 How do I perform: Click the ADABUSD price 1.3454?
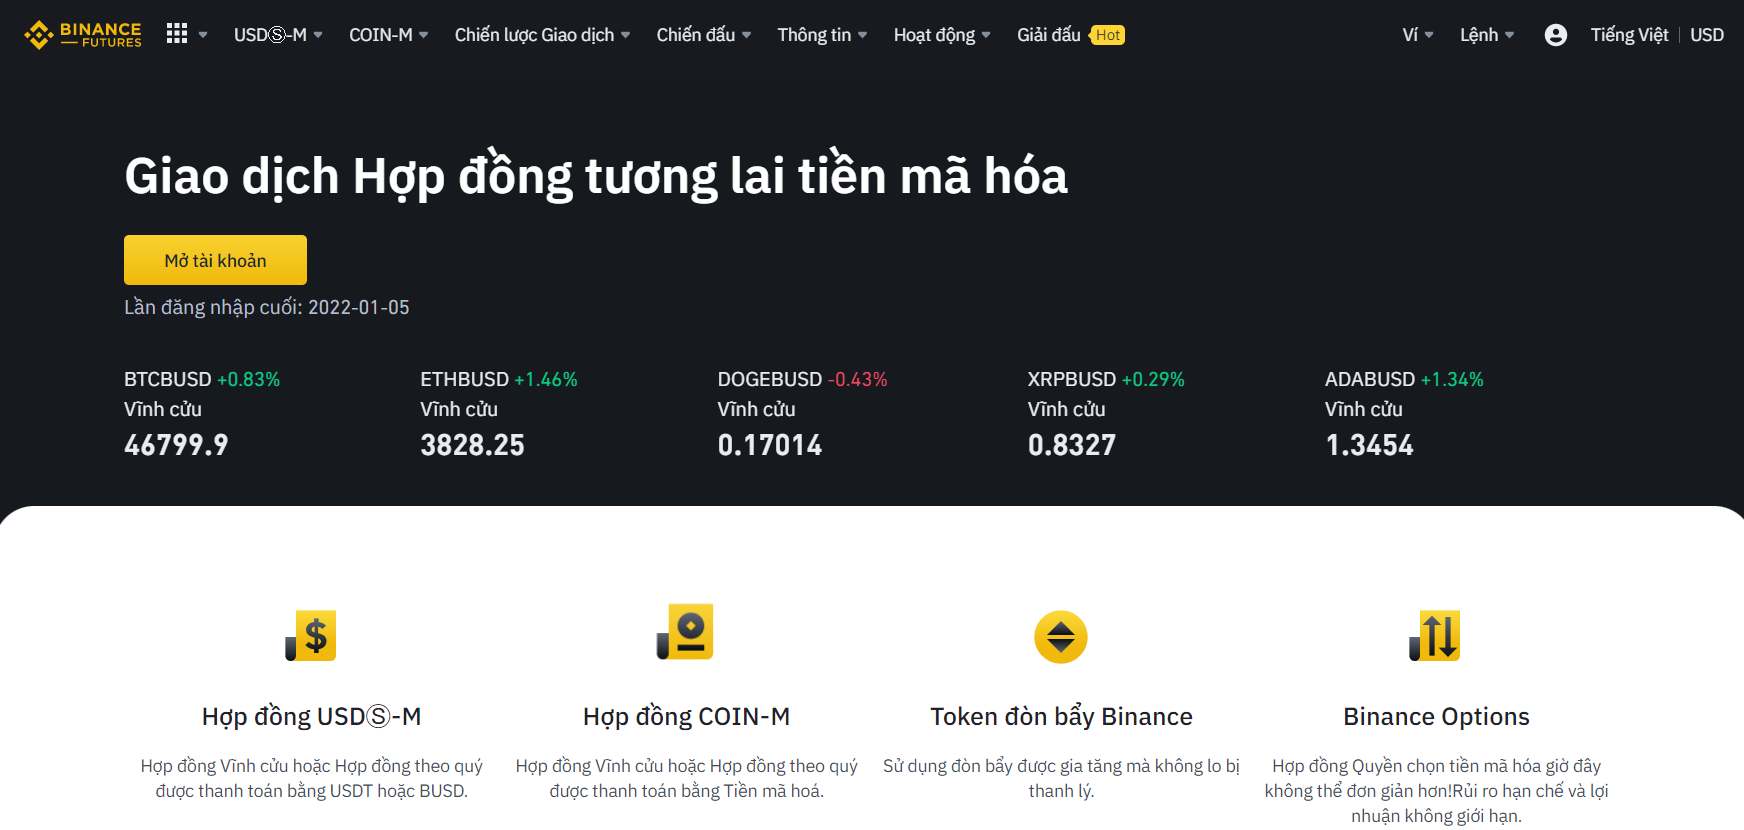tap(1369, 445)
